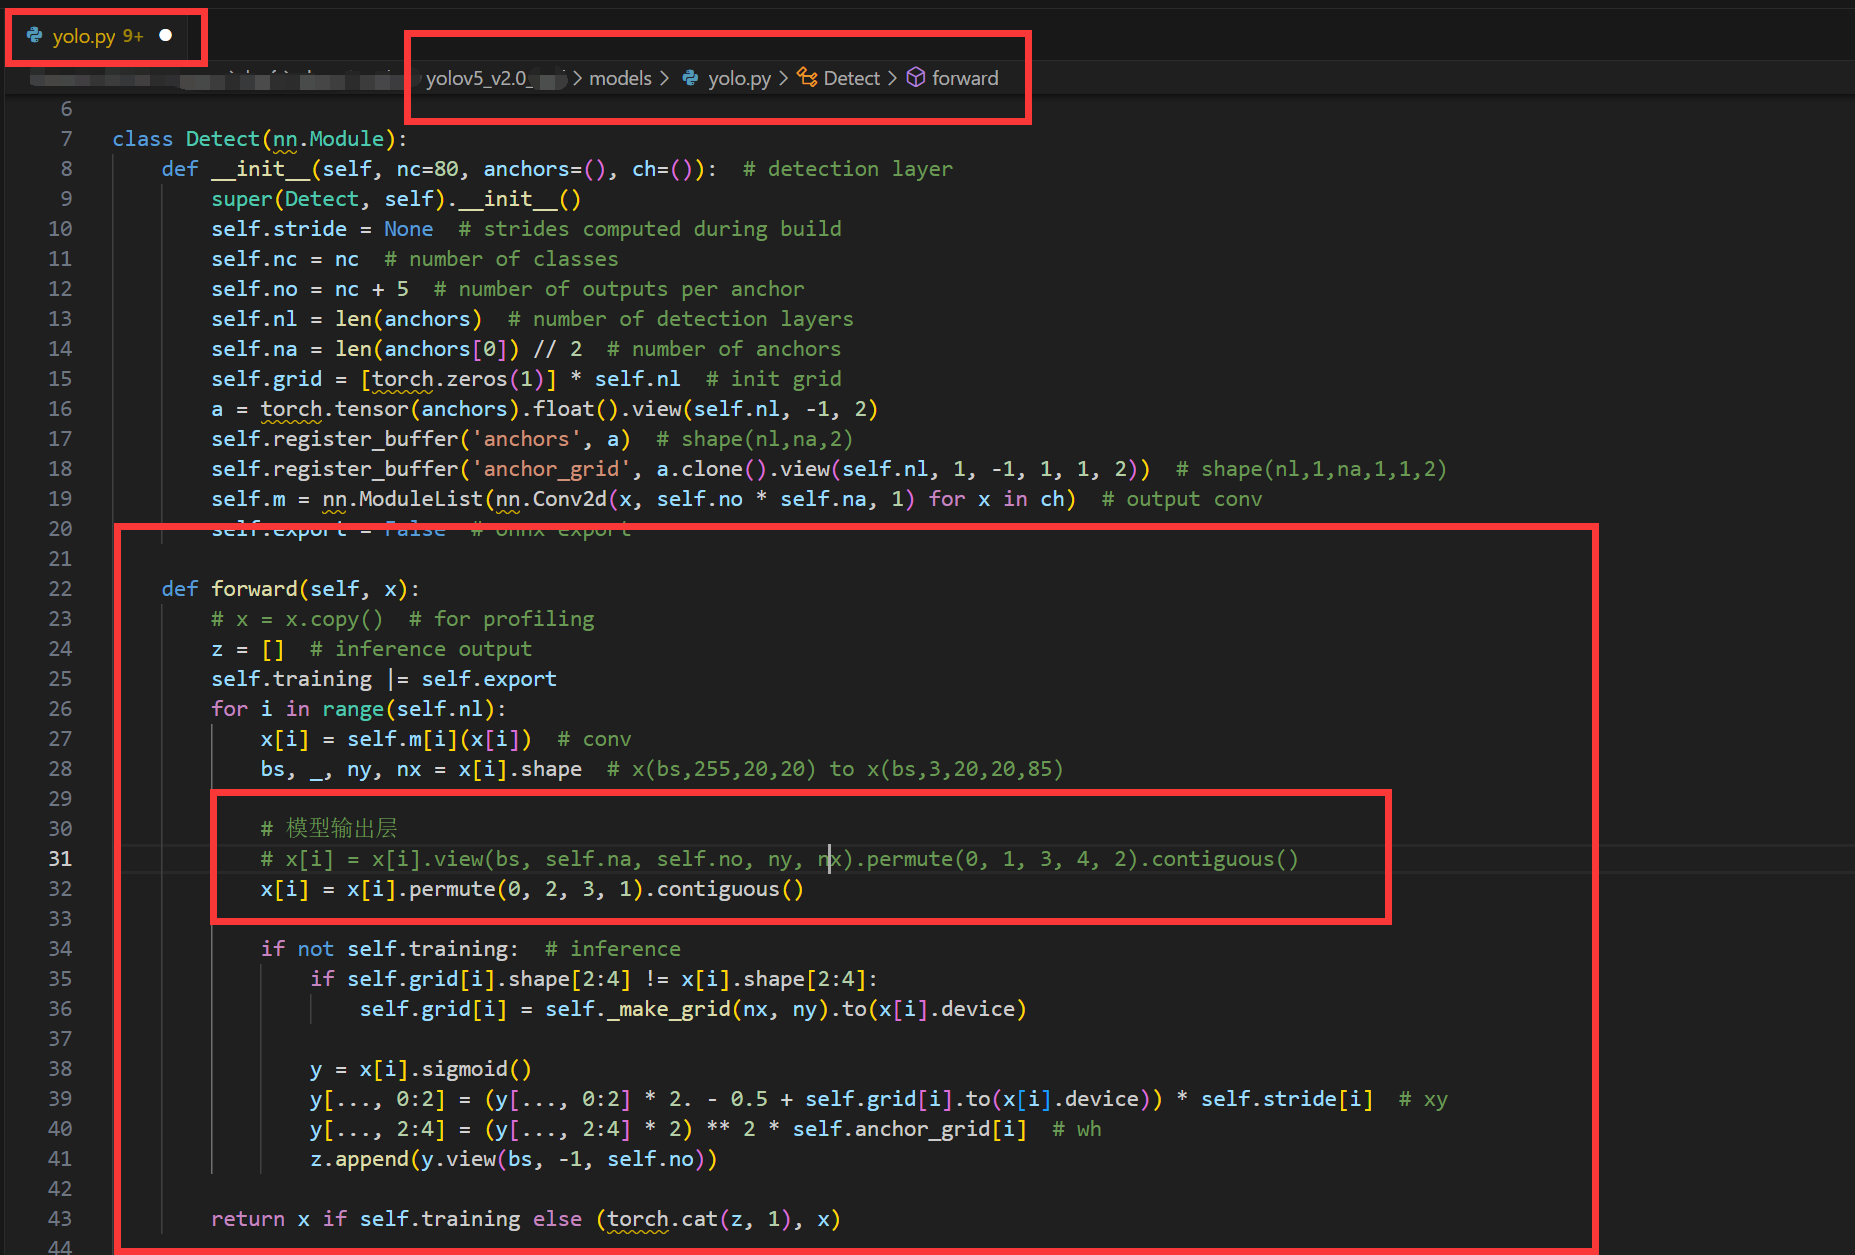This screenshot has width=1855, height=1255.
Task: Click line number 31 in the gutter
Action: point(60,859)
